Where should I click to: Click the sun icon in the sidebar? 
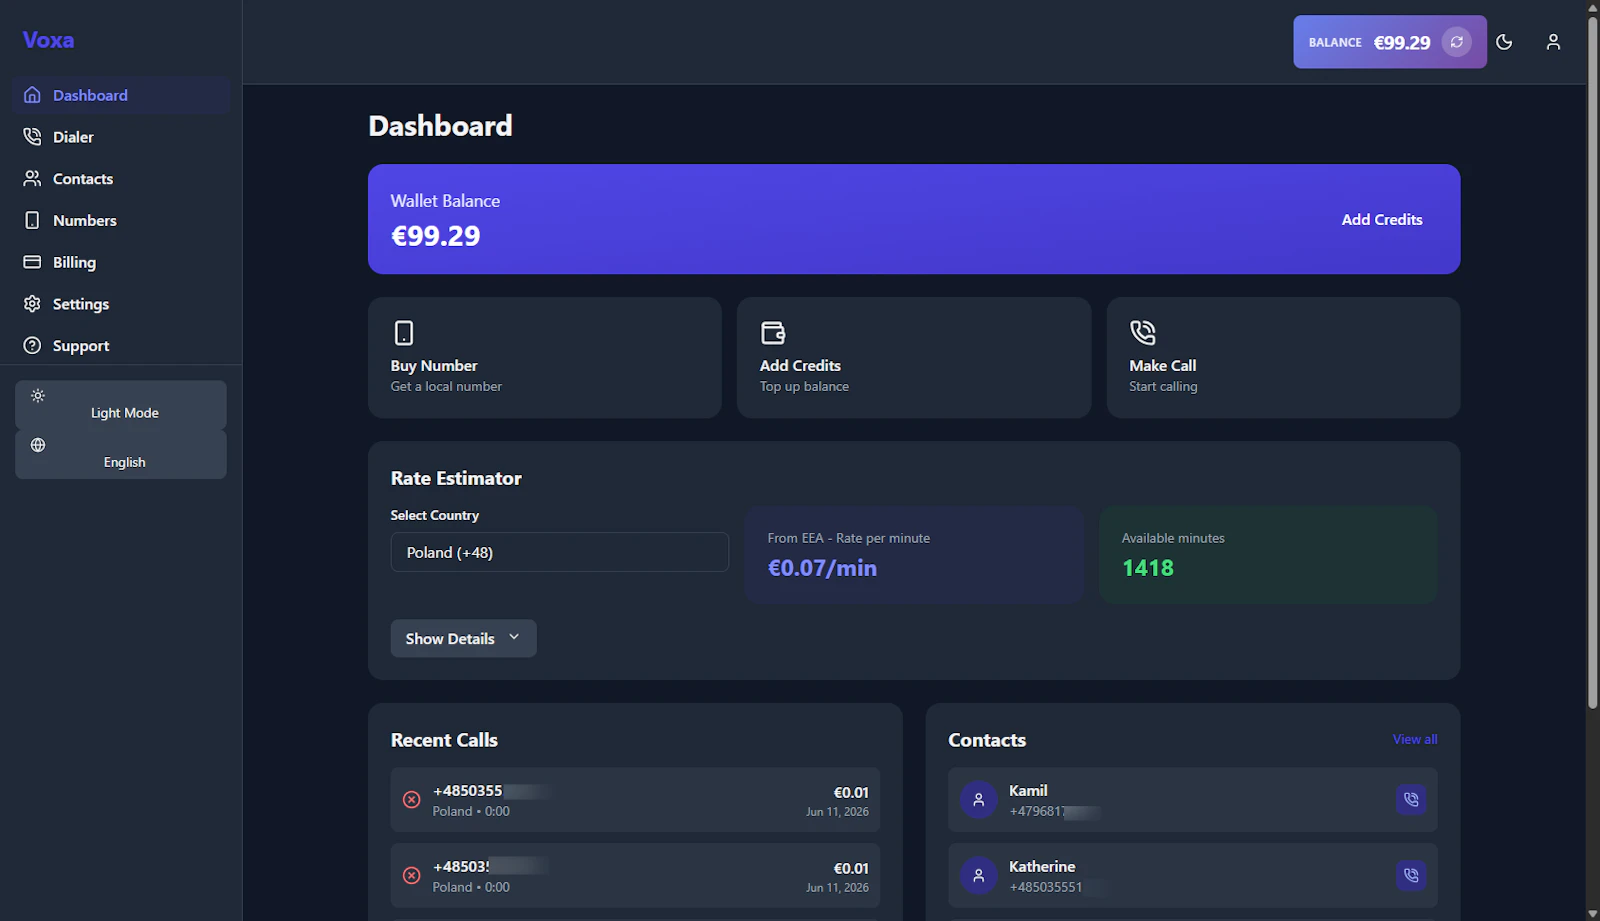[38, 396]
